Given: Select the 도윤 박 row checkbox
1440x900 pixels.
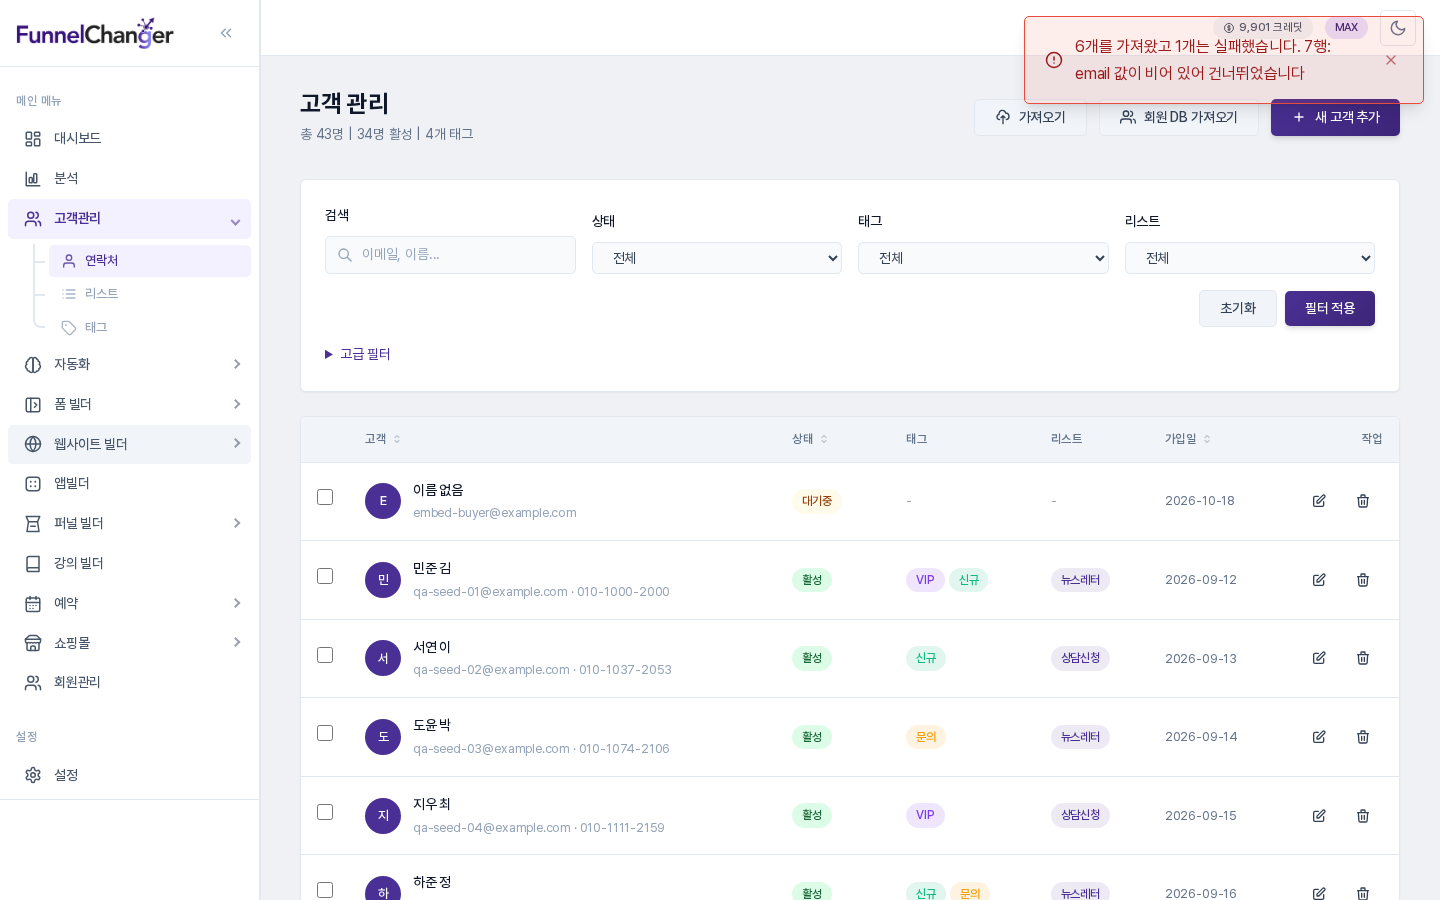Looking at the screenshot, I should click(x=325, y=733).
